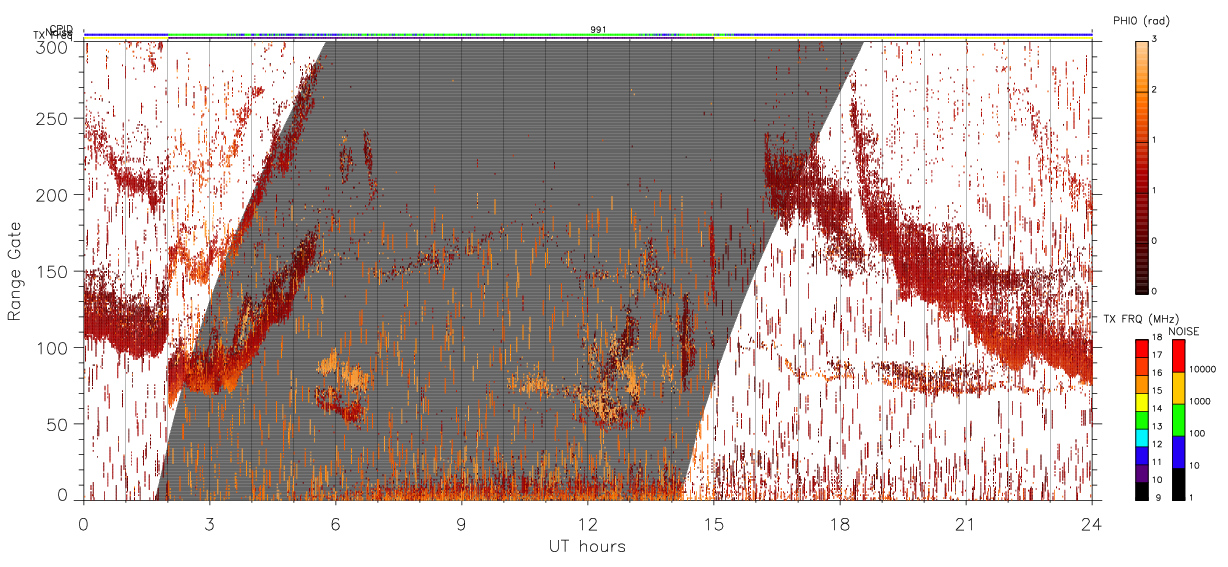
Task: Click the x-axis tick label 3
Action: click(209, 523)
